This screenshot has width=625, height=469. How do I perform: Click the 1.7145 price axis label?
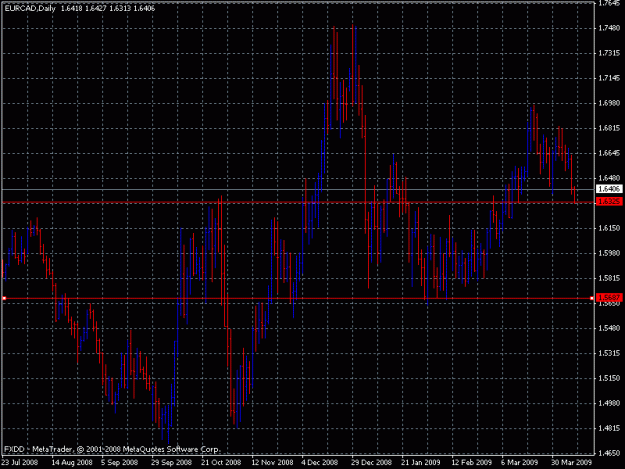[x=609, y=78]
